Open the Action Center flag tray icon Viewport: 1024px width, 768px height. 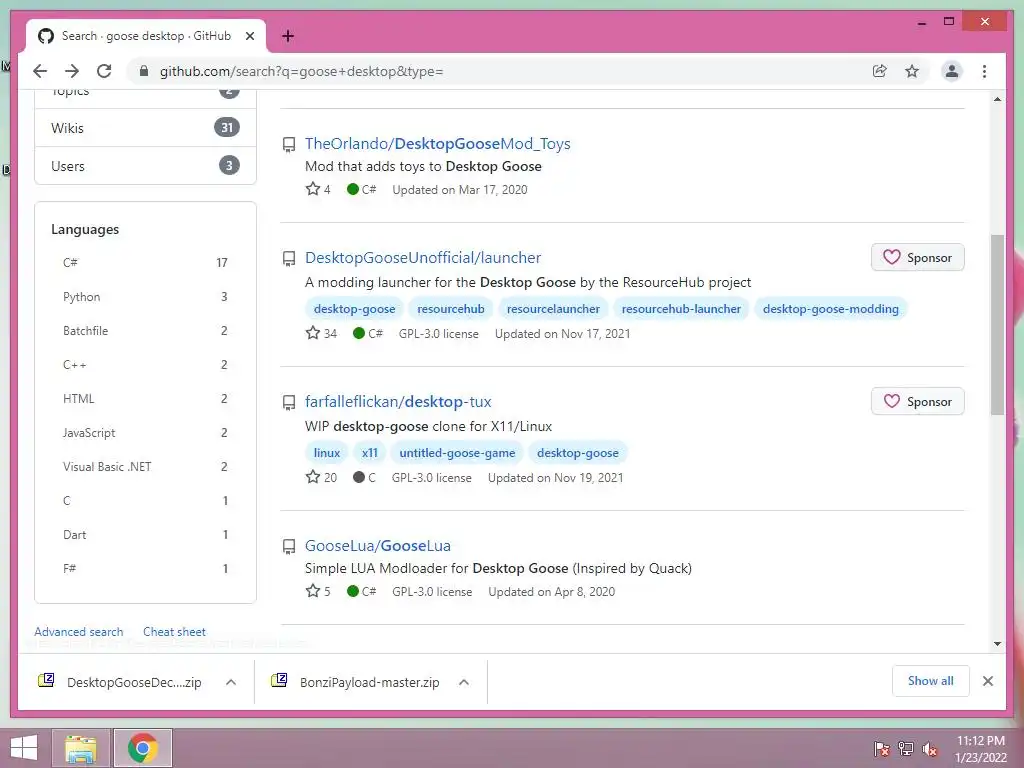[882, 749]
